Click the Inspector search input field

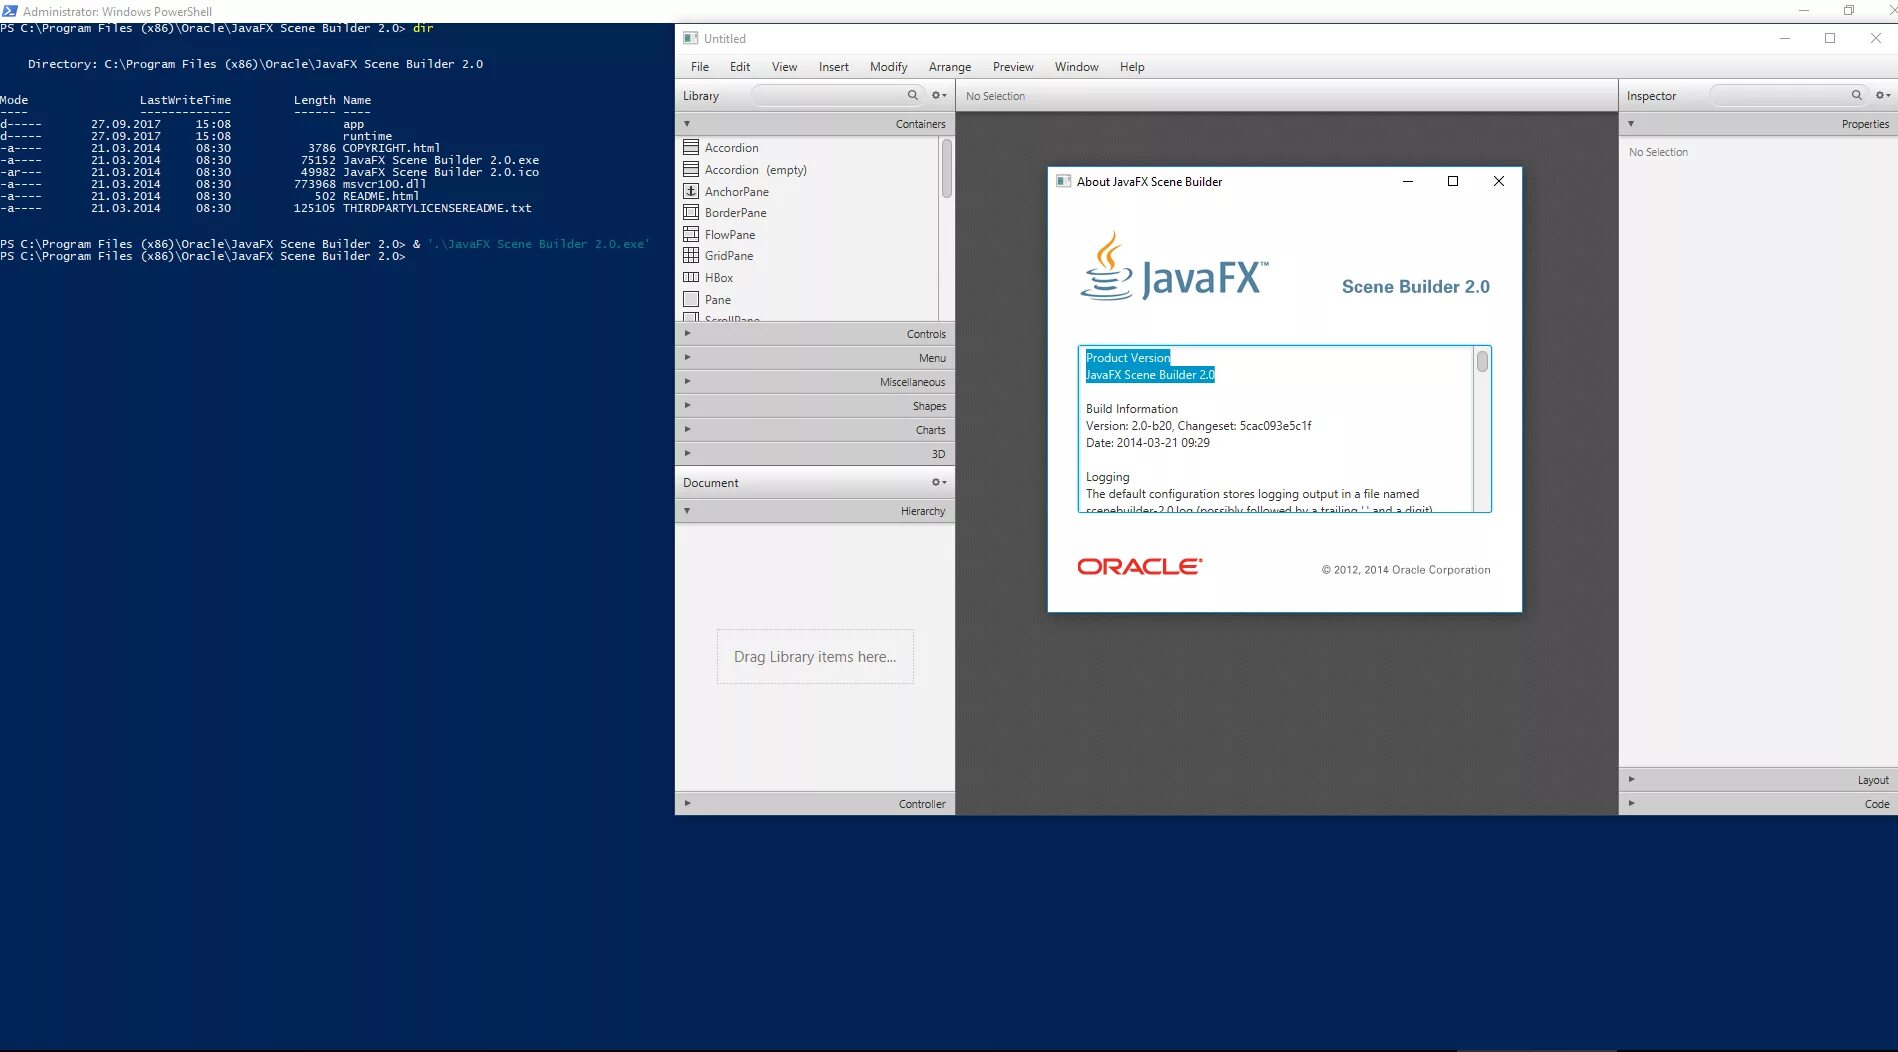click(1789, 95)
